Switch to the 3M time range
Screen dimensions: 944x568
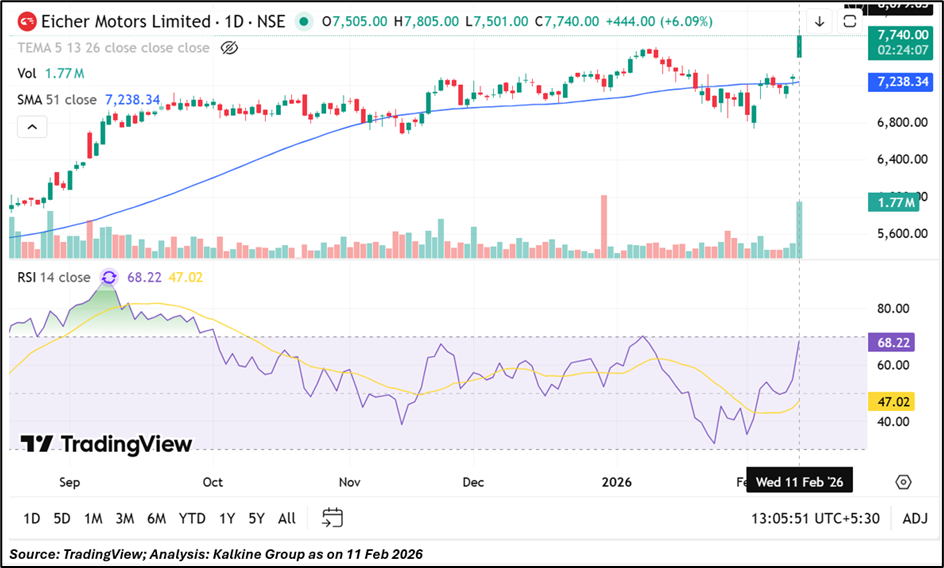pos(124,518)
